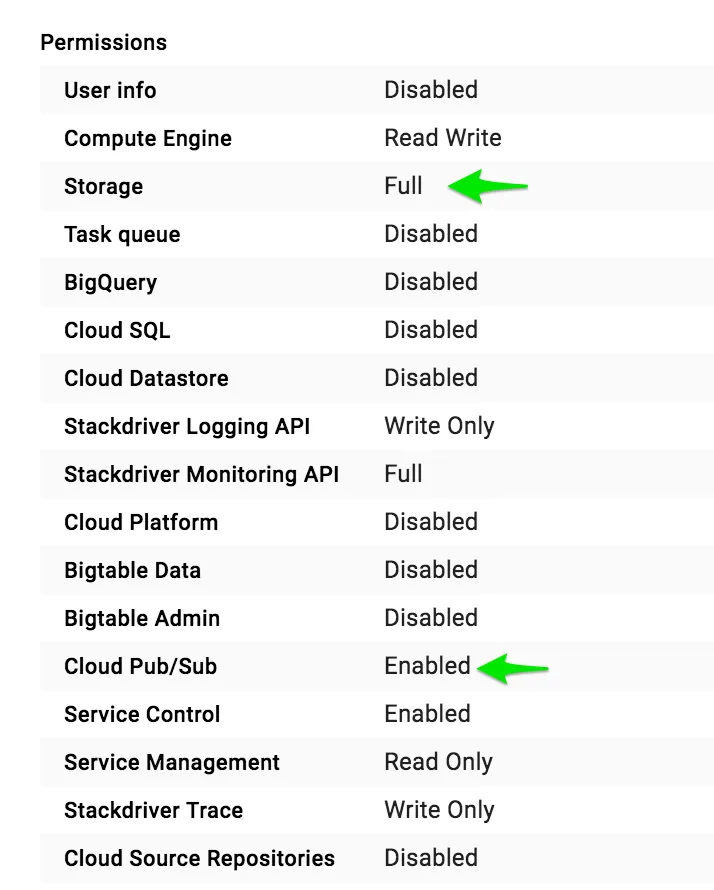Select Enabled value for Service Control
Viewport: 714px width, 890px height.
click(x=427, y=714)
